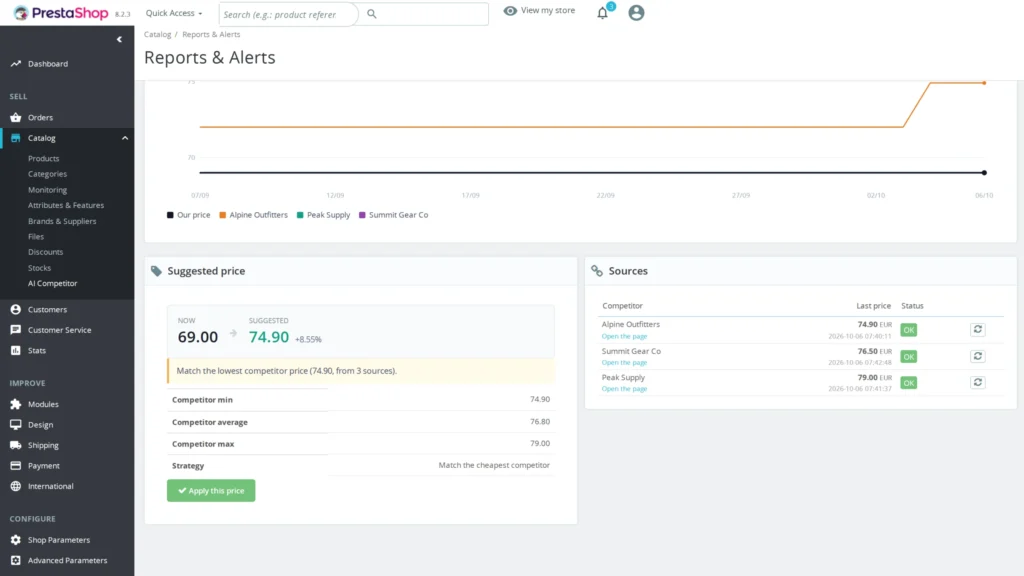Open Attributes & Features menu item

tap(66, 205)
